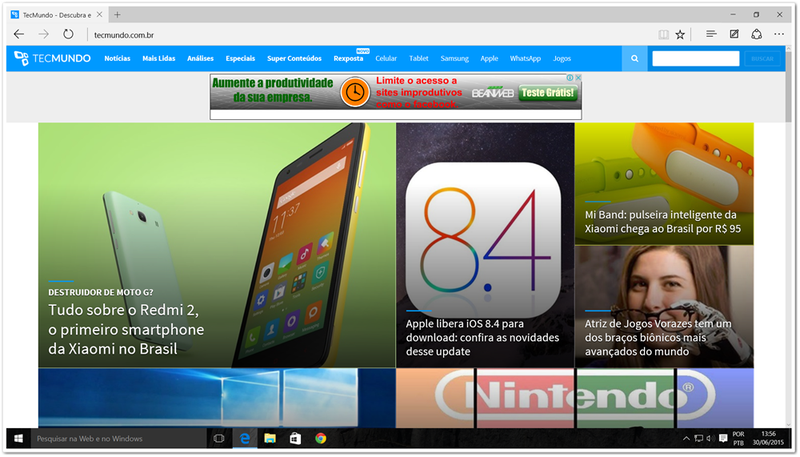This screenshot has height=457, width=800.
Task: Open Super Conteúdos menu item
Action: [294, 59]
